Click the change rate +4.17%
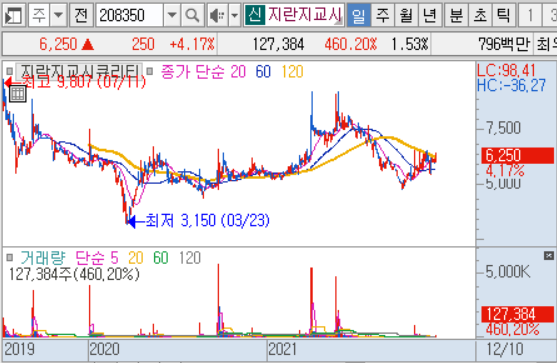557x363 pixels. click(192, 45)
